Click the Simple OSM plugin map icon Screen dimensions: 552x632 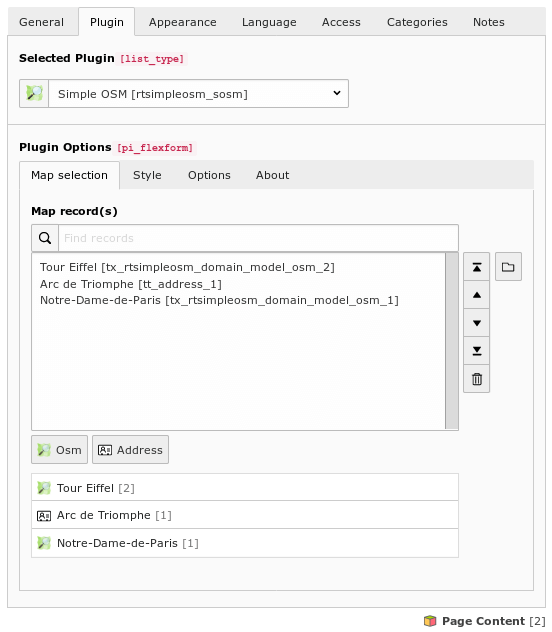pyautogui.click(x=34, y=94)
